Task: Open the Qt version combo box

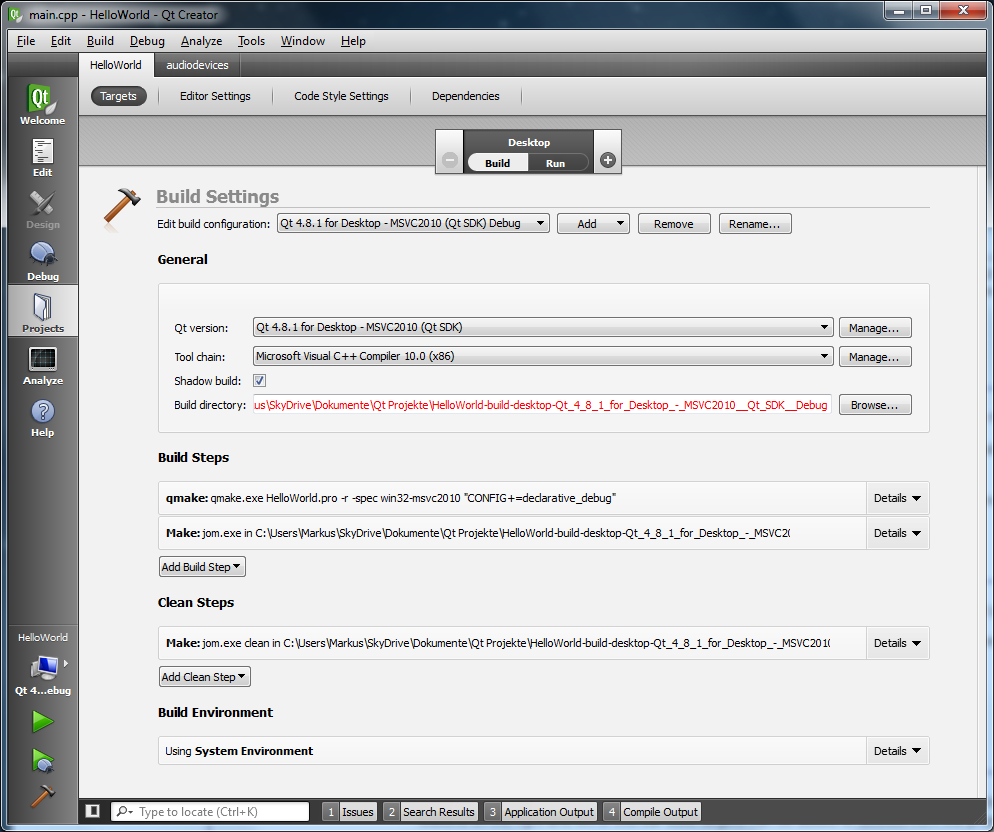Action: (x=543, y=327)
